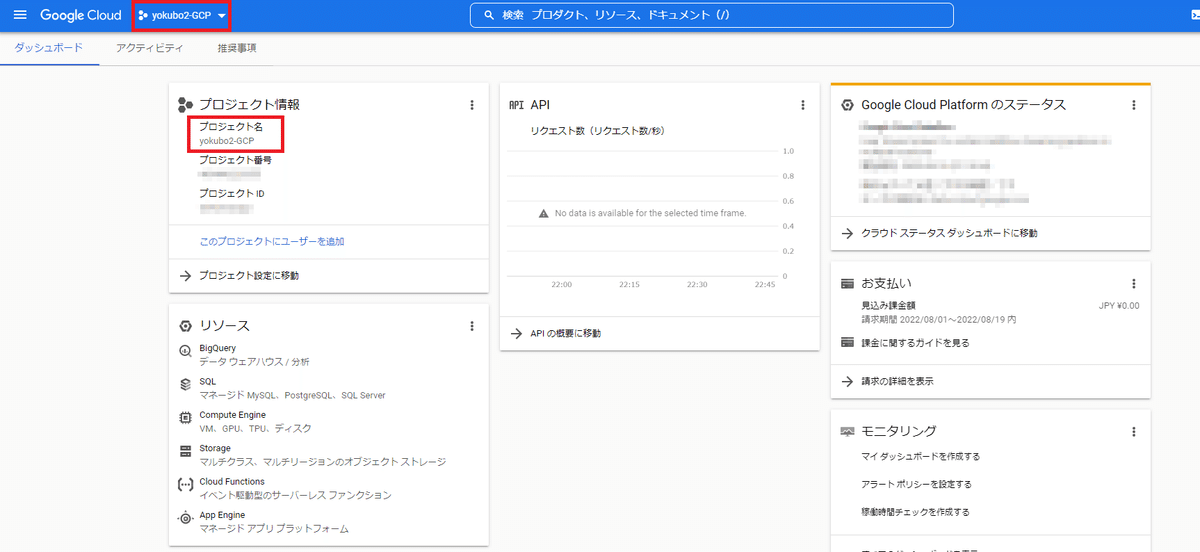
Task: Click the search bar for products and resources
Action: coord(711,15)
